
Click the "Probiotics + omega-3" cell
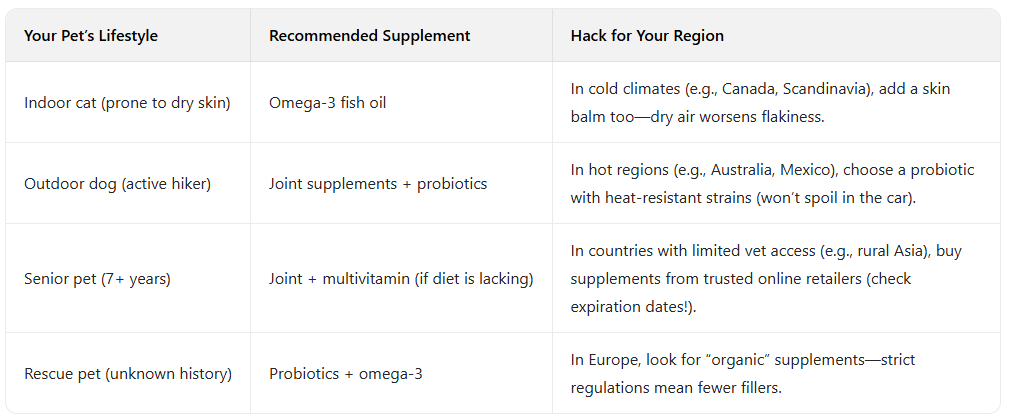[346, 374]
